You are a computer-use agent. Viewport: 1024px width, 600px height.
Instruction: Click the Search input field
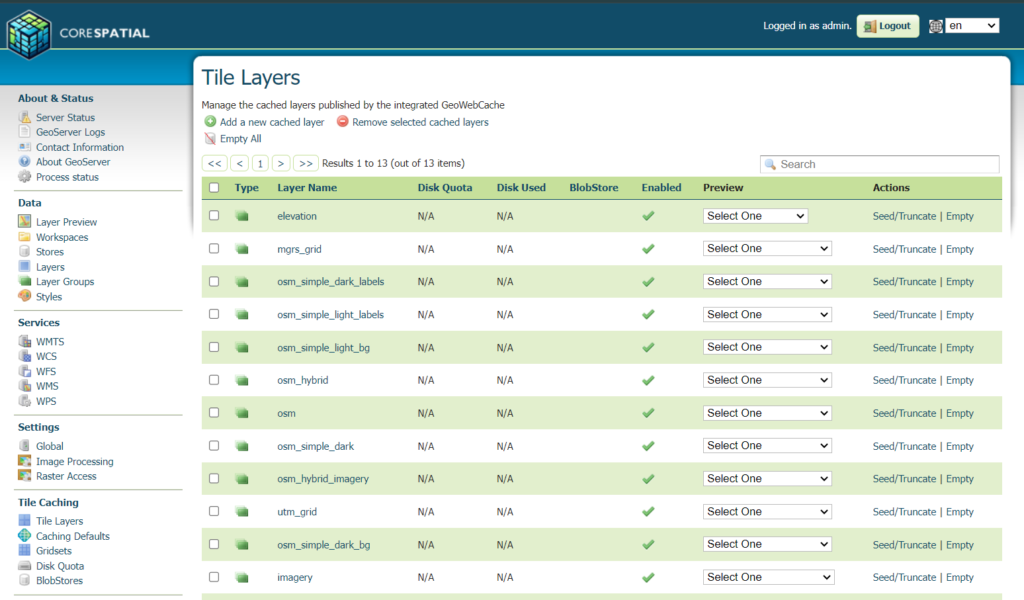coord(880,164)
